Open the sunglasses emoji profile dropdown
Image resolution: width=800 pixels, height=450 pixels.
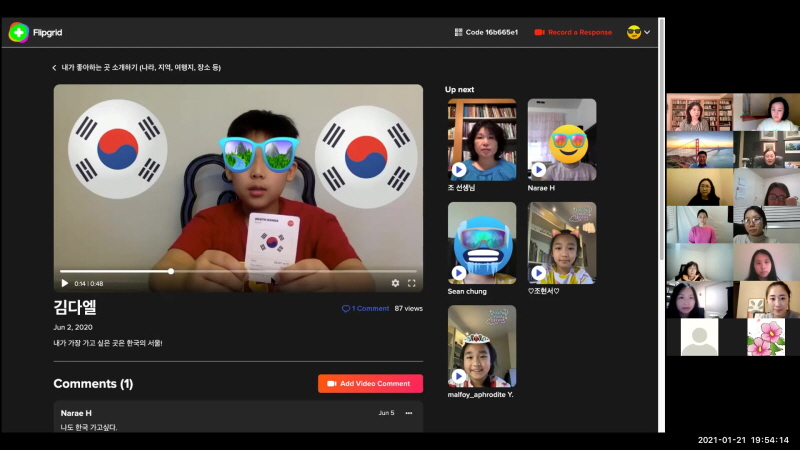coord(638,32)
